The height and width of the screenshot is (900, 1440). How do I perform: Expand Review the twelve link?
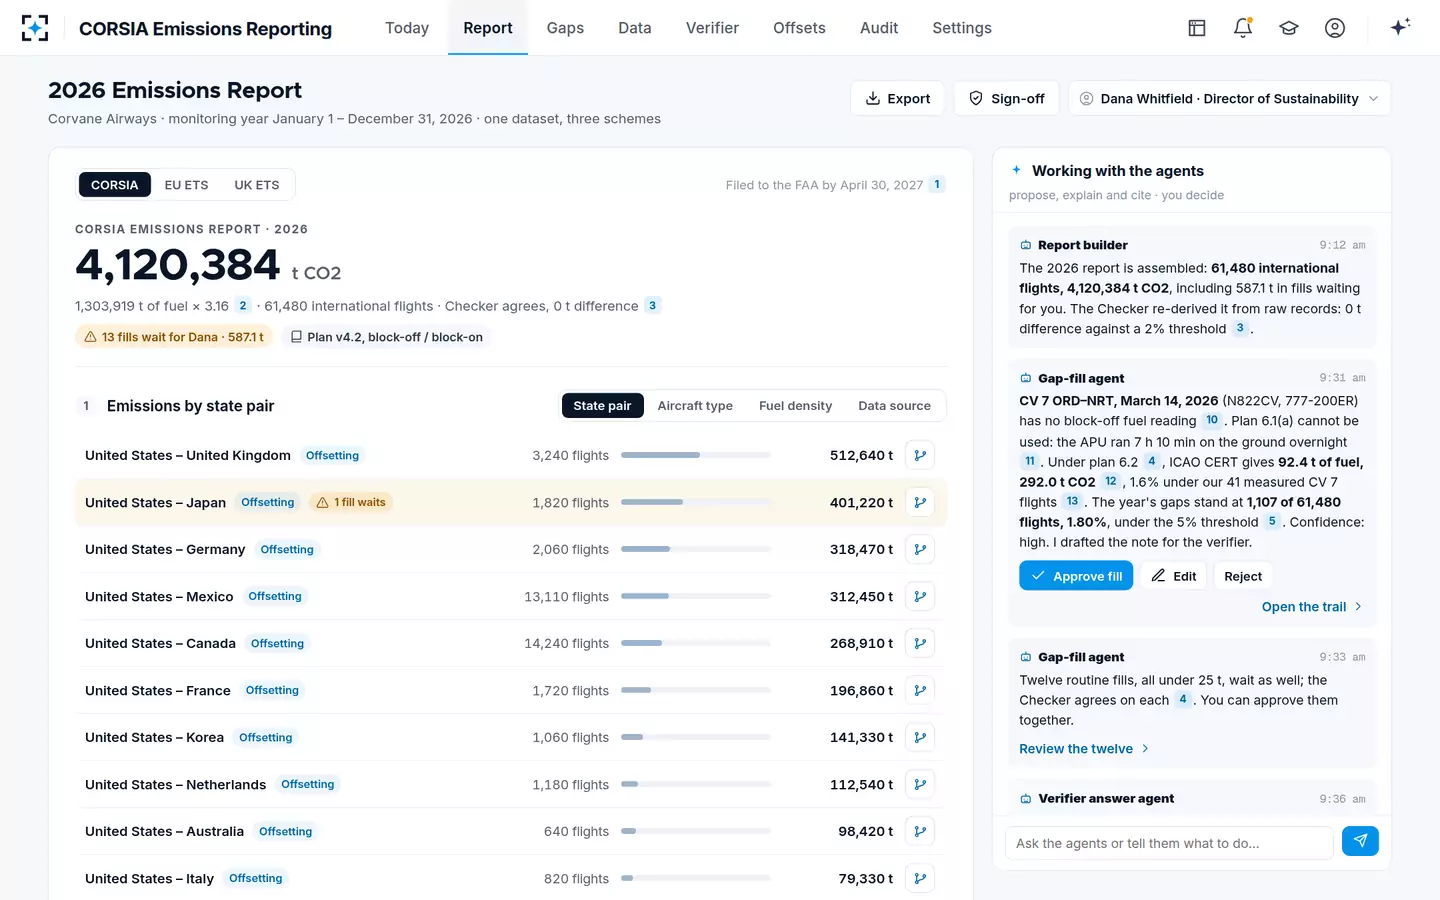point(1084,749)
